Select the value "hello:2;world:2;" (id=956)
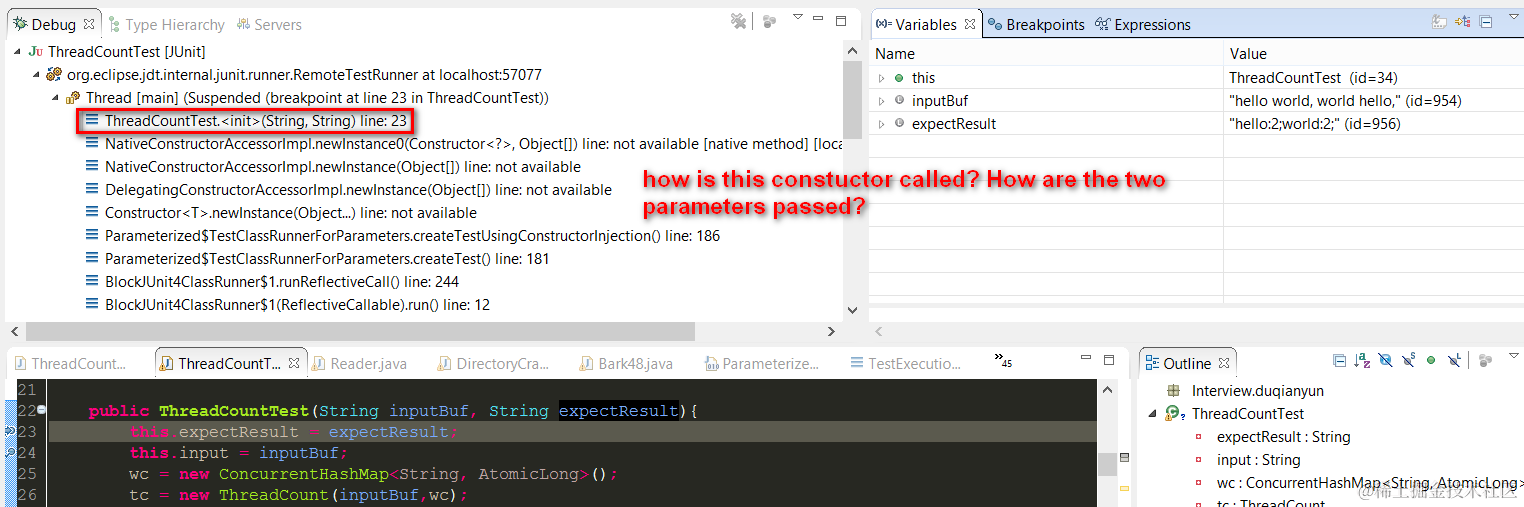The width and height of the screenshot is (1524, 507). click(1314, 123)
